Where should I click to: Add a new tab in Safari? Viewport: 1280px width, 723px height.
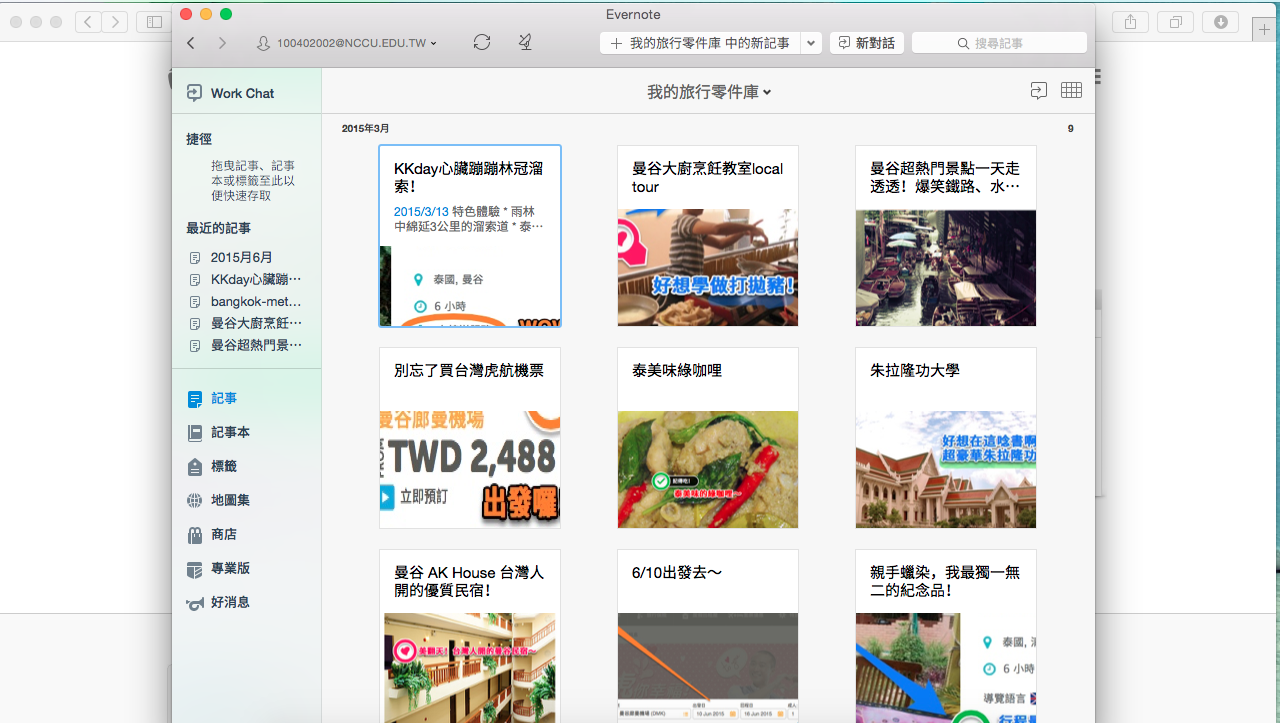[1265, 30]
